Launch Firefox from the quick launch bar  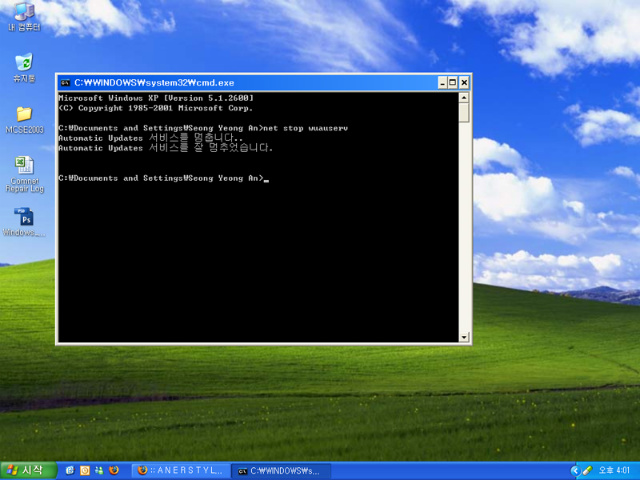(x=114, y=470)
